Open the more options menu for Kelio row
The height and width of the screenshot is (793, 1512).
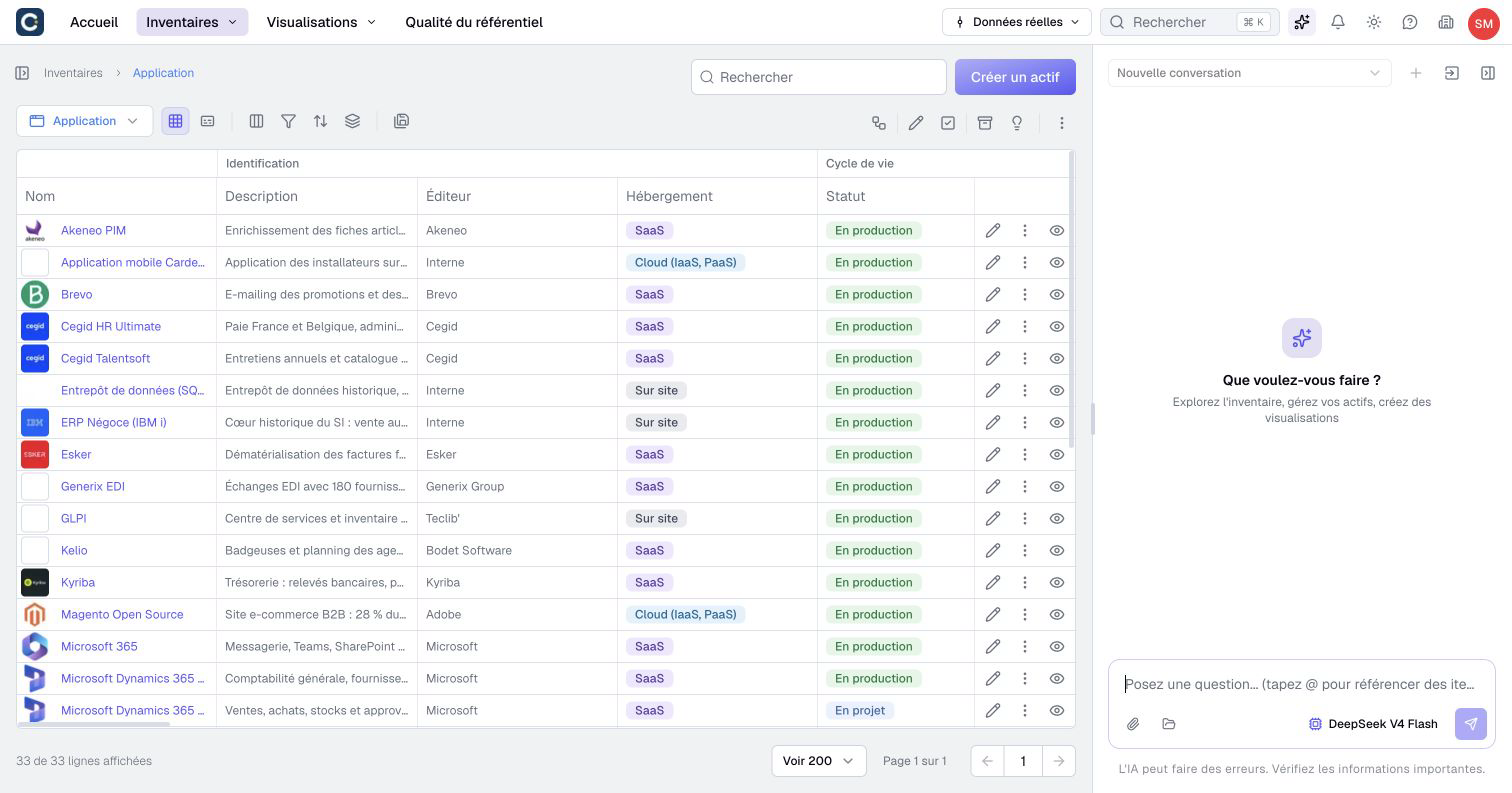tap(1024, 550)
